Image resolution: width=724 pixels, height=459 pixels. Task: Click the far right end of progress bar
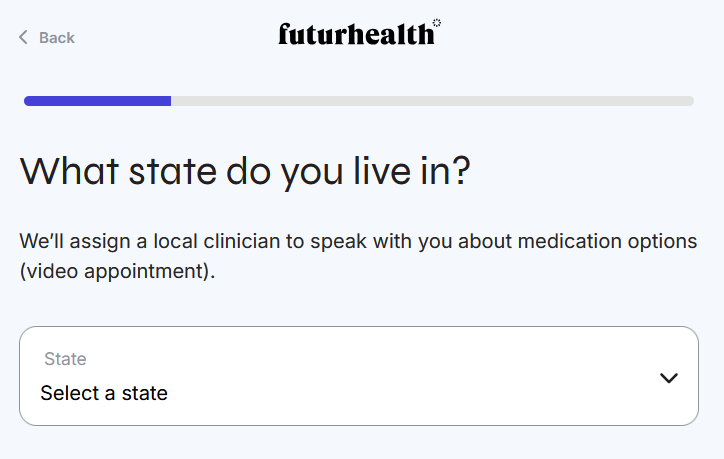tap(690, 100)
